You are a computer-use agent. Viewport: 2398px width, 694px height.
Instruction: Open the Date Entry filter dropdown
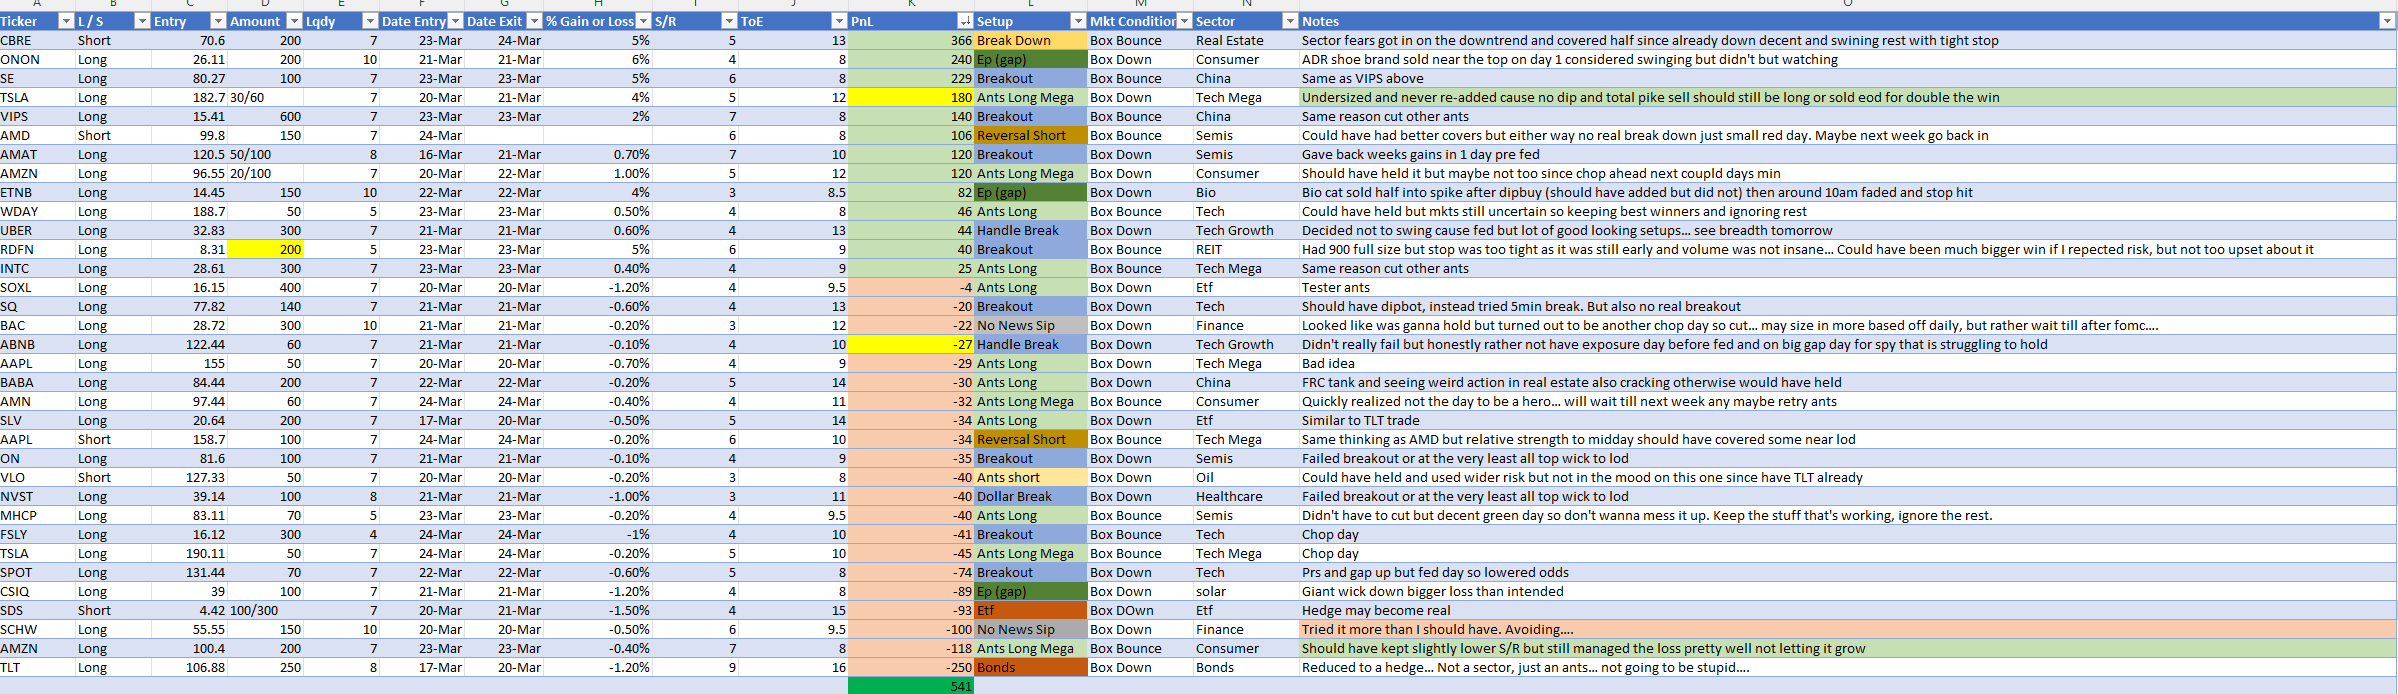(455, 21)
